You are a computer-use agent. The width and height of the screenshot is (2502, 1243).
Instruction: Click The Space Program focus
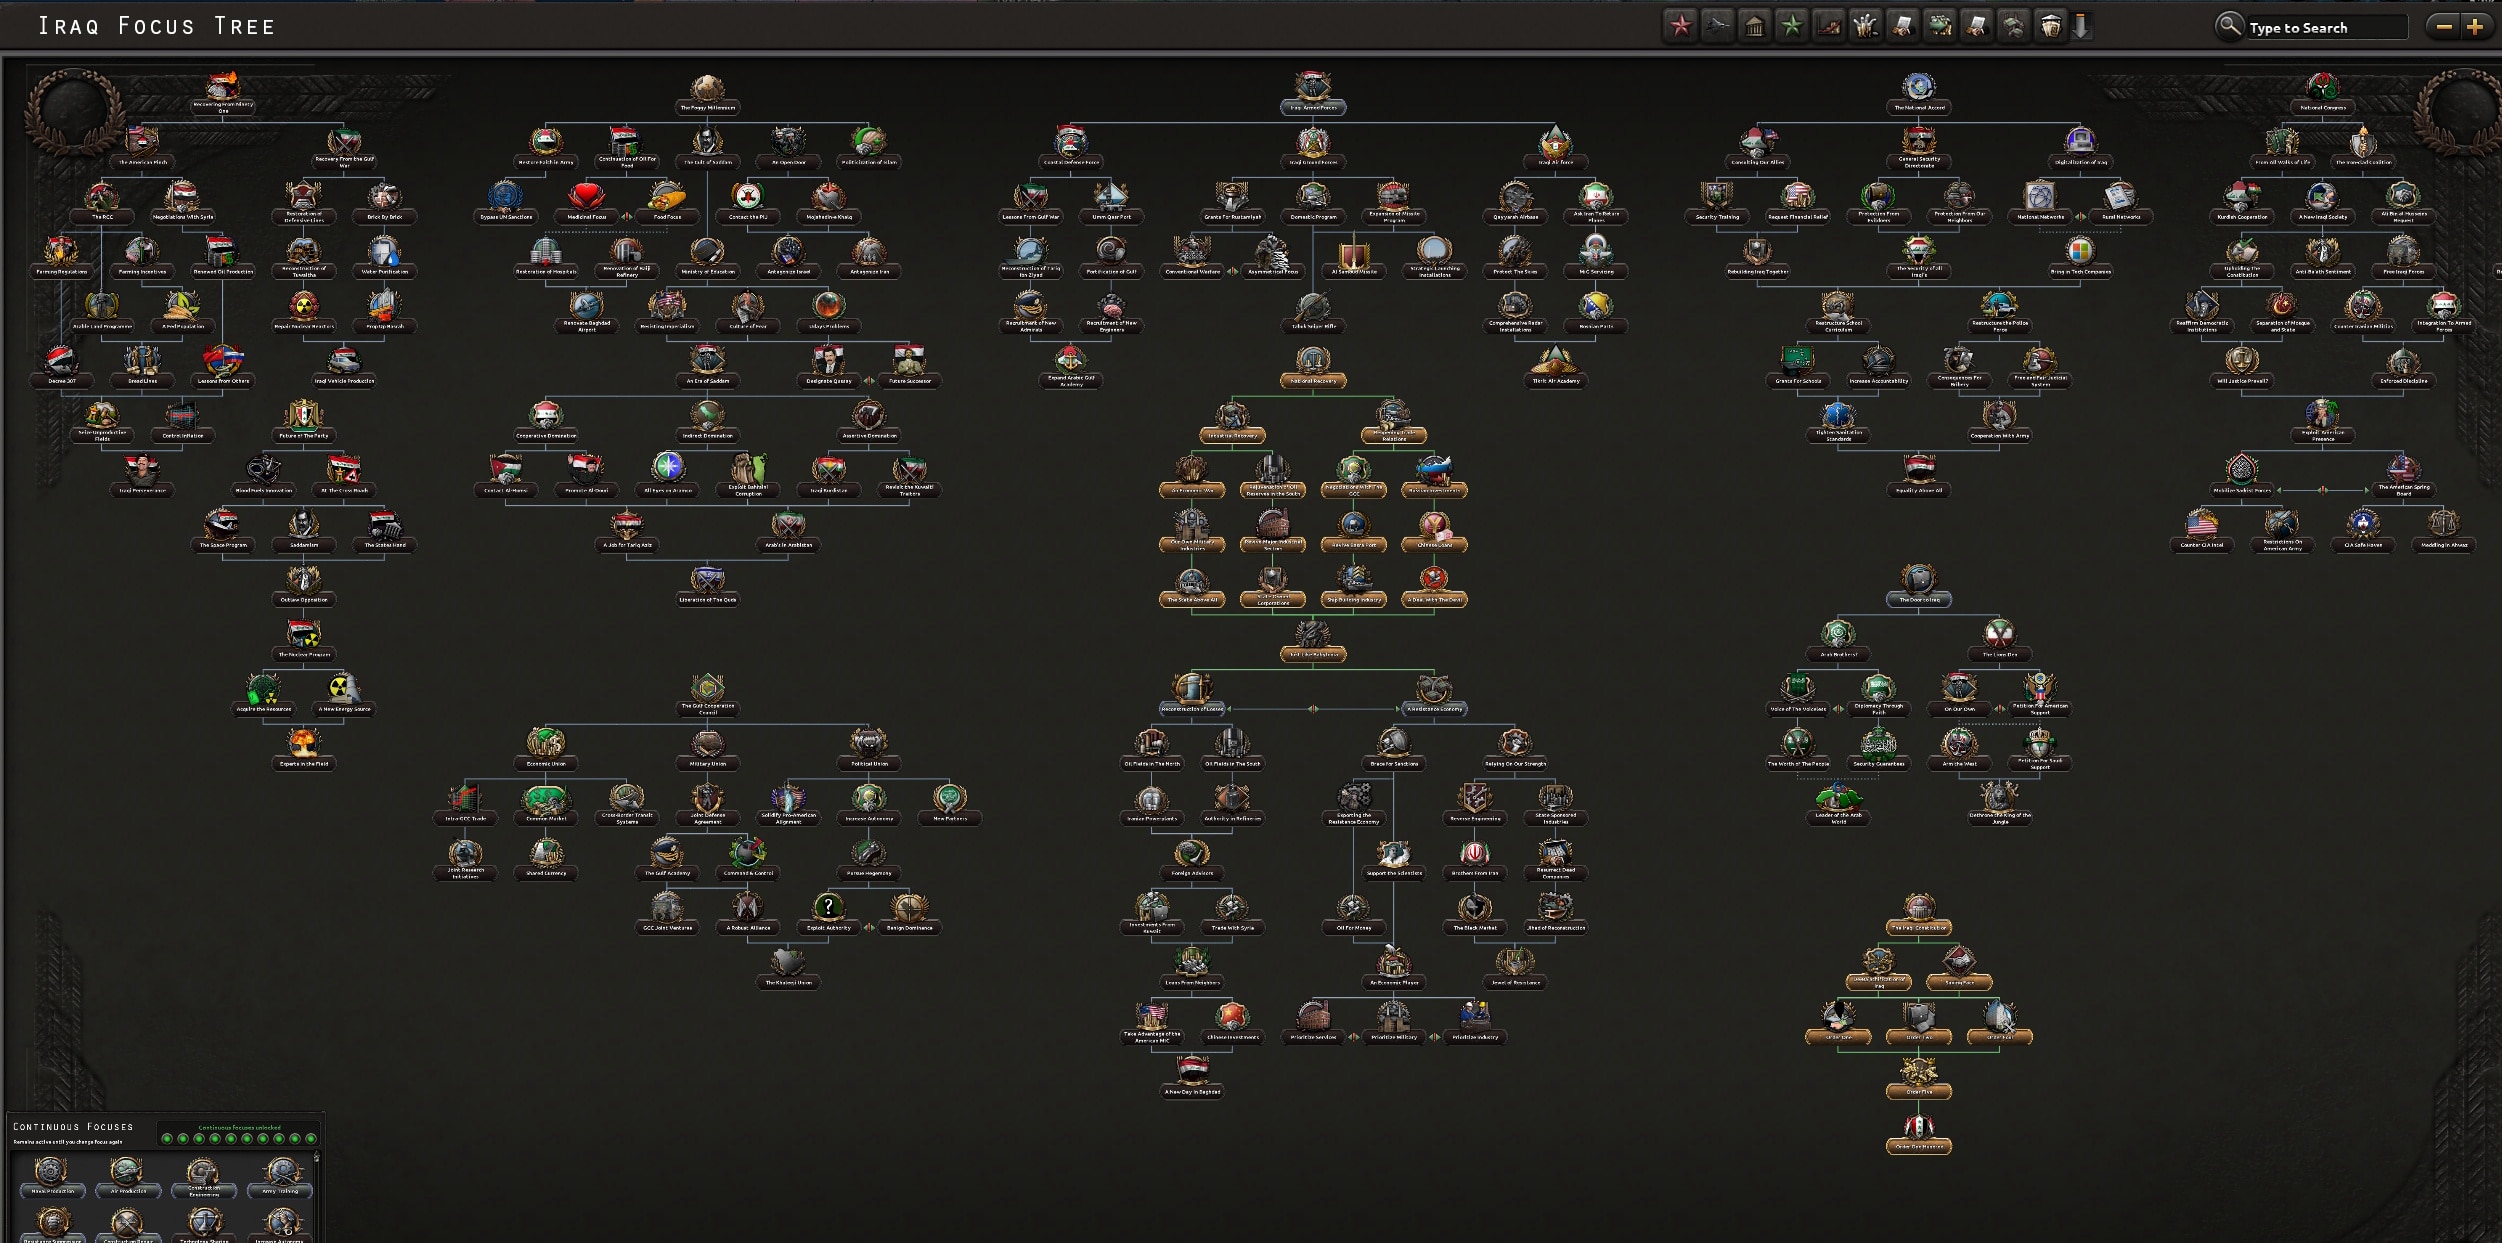pyautogui.click(x=223, y=530)
